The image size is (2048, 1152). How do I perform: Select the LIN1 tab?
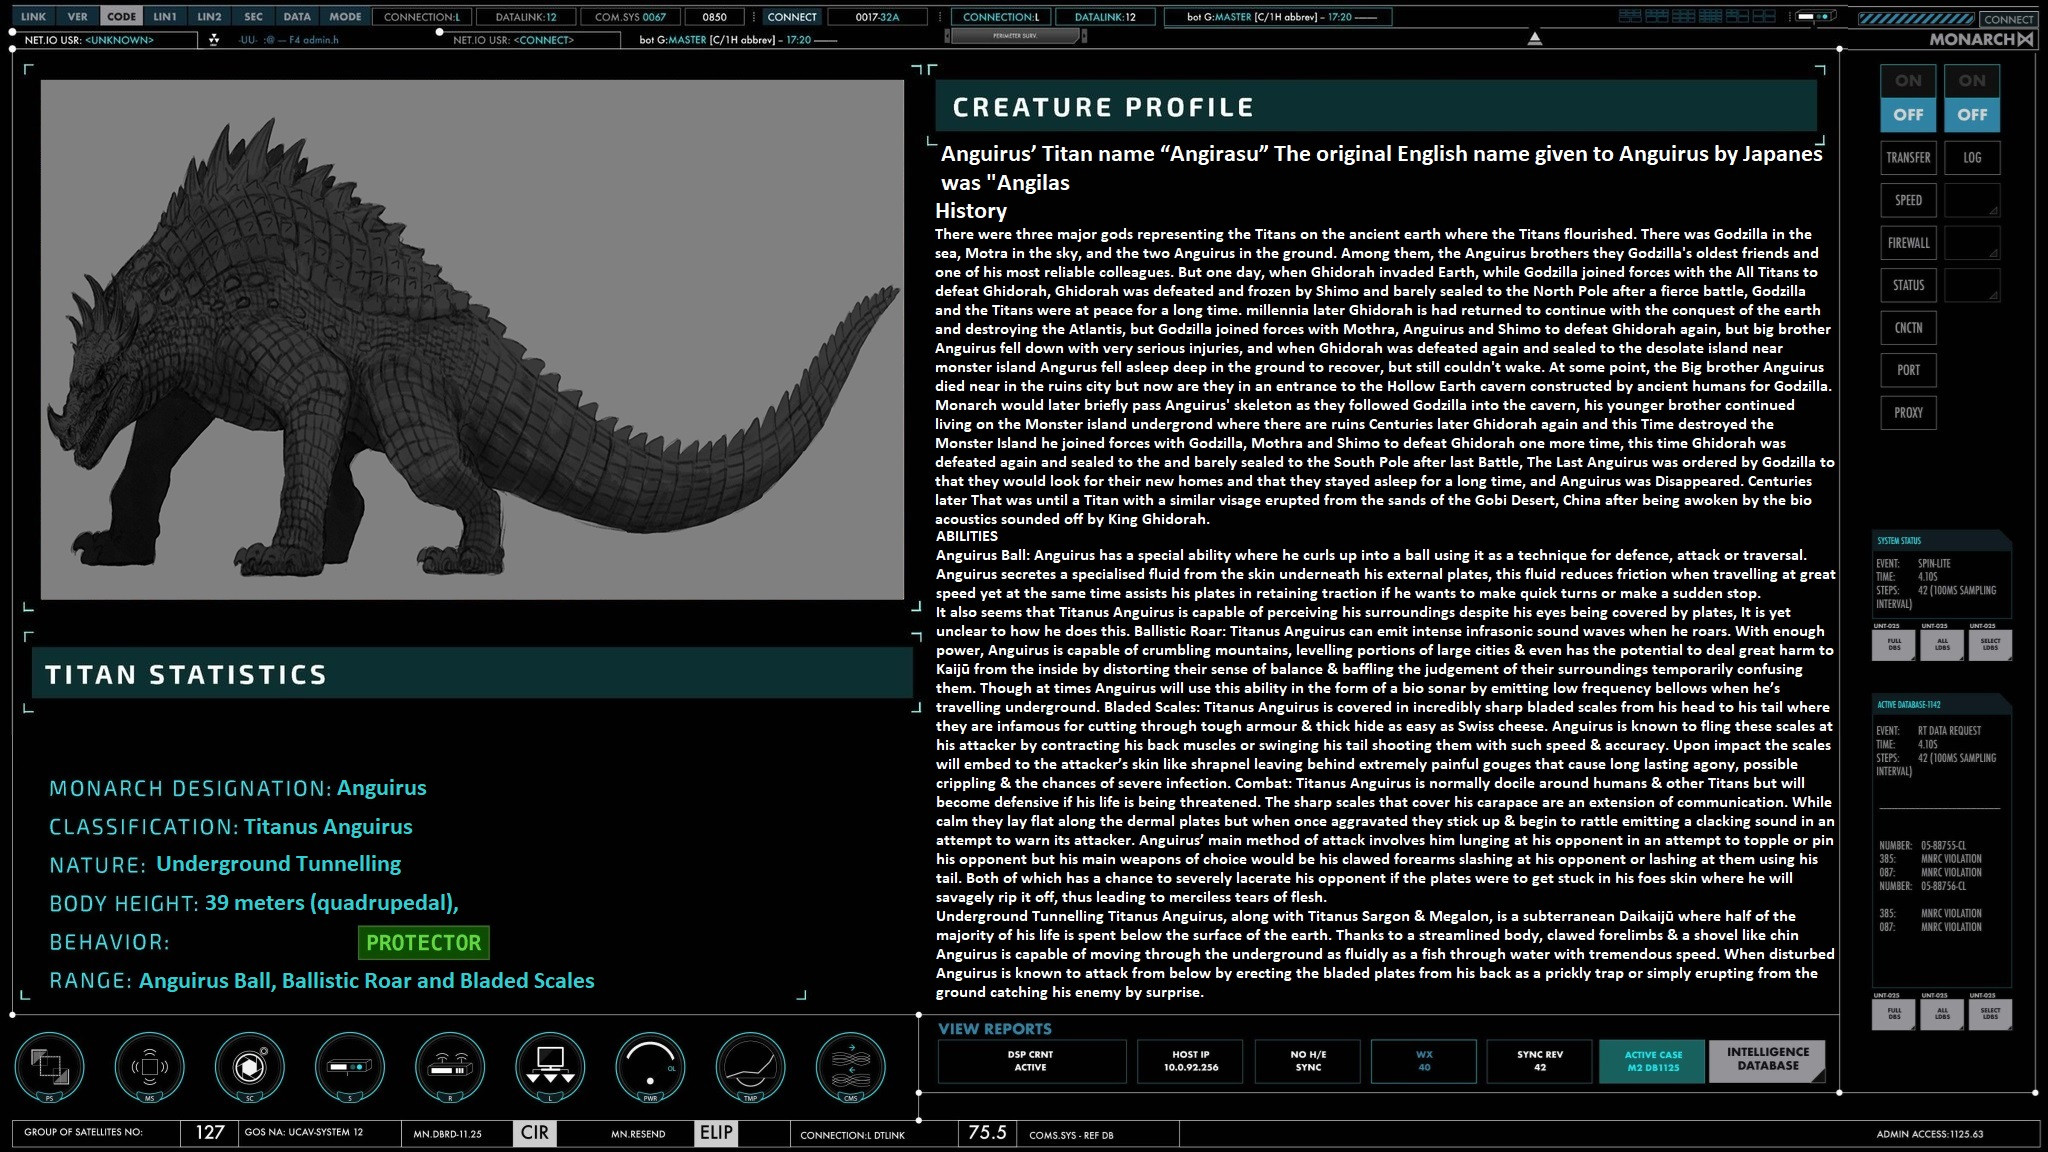(165, 17)
